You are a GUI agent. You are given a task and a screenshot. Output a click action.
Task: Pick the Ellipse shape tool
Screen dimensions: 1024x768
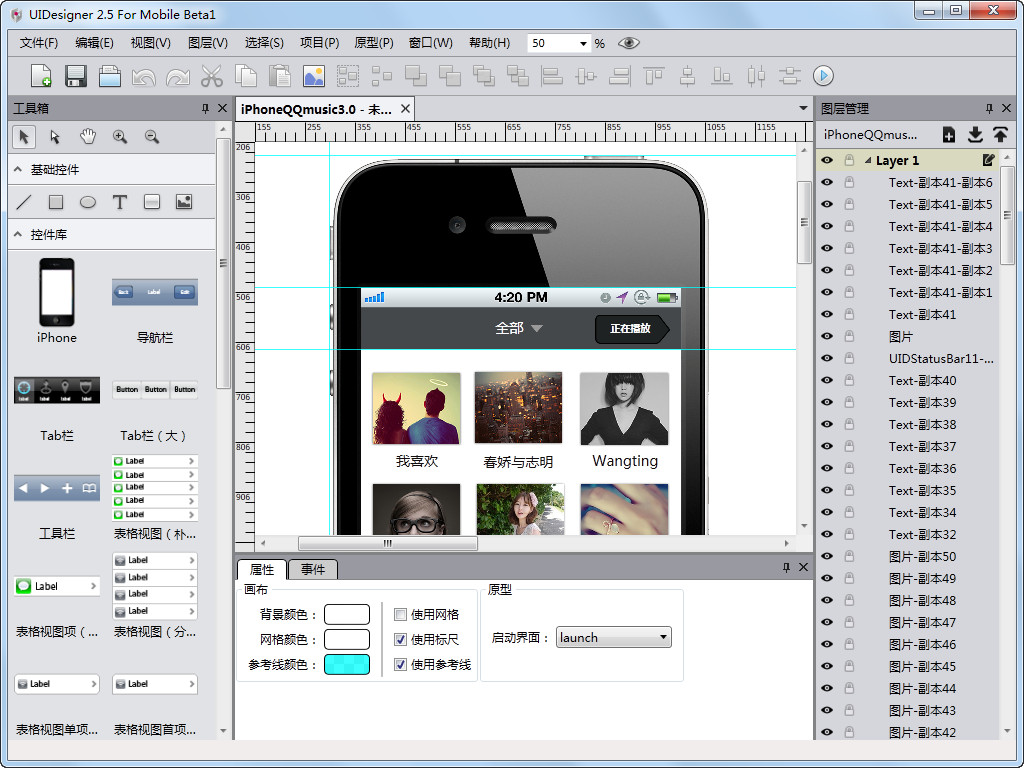click(88, 202)
